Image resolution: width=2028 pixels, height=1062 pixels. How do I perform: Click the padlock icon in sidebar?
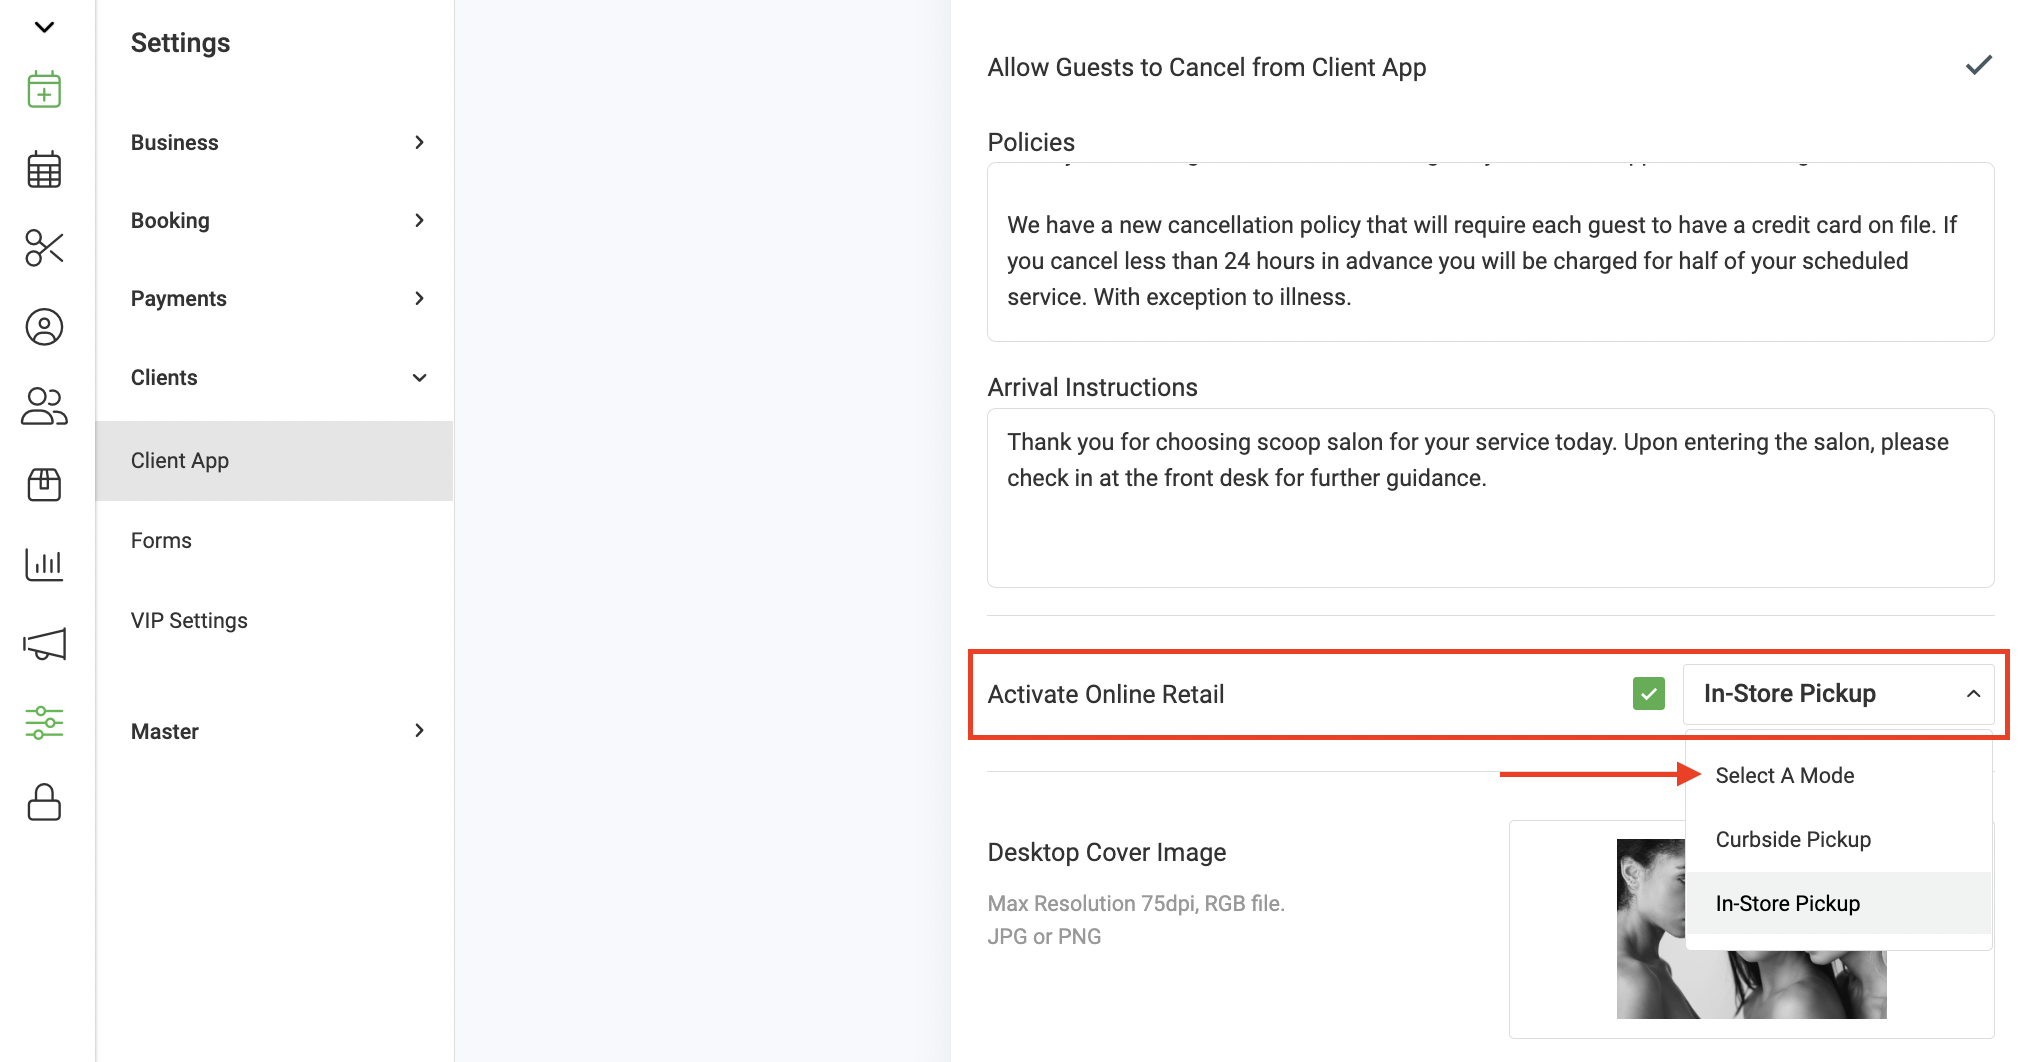point(44,802)
